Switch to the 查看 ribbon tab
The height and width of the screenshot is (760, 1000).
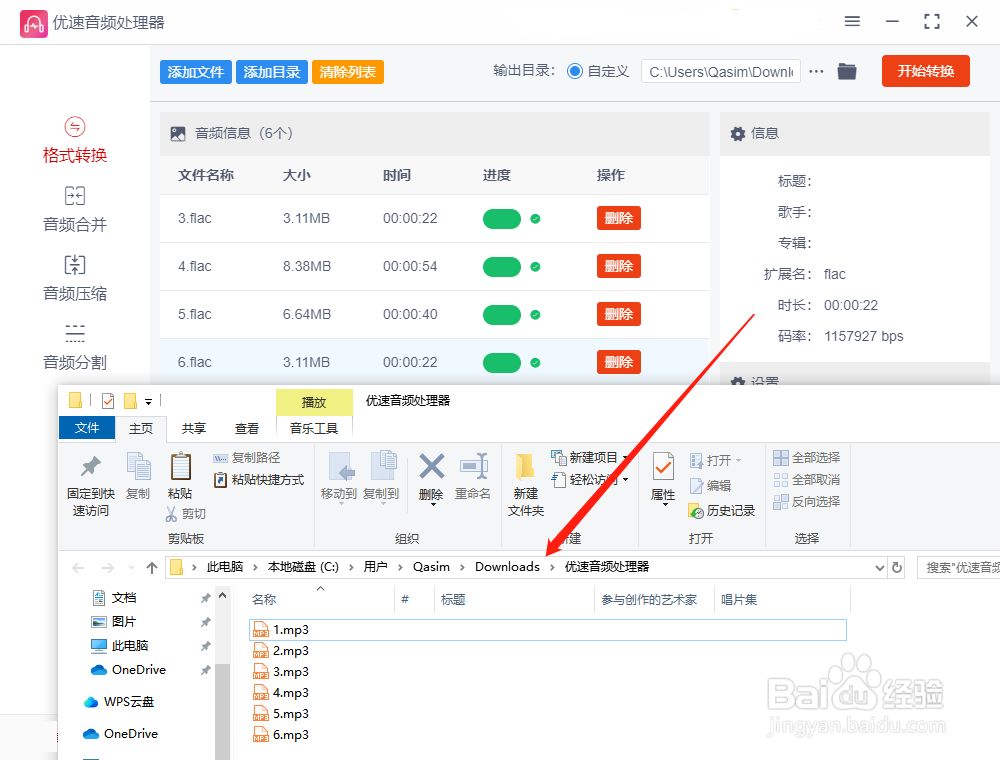coord(247,428)
